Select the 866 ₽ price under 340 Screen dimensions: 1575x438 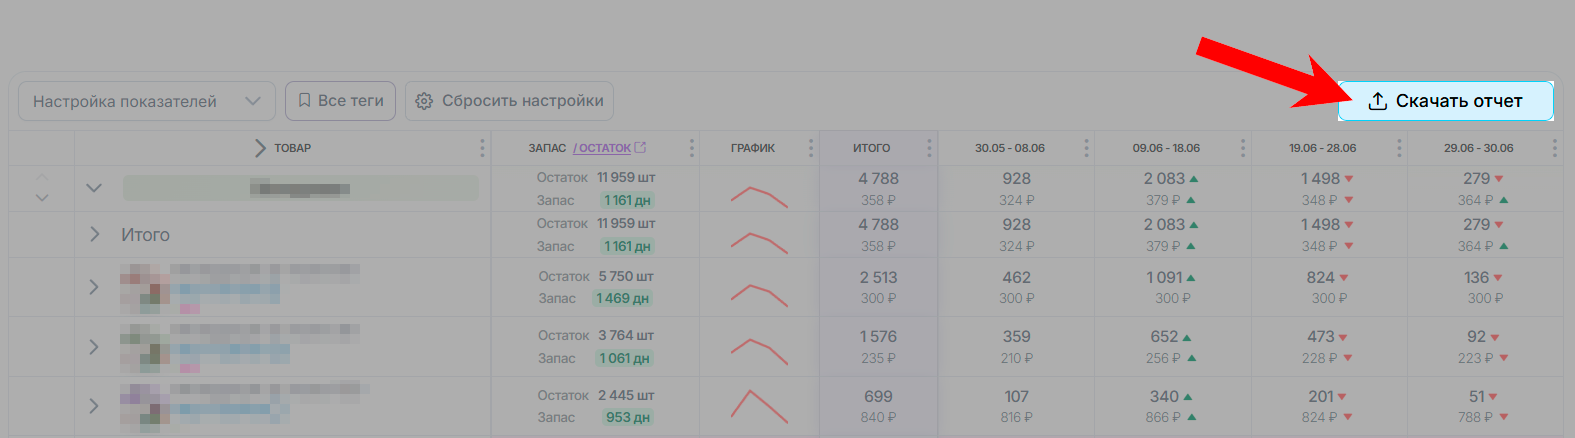pos(1163,417)
